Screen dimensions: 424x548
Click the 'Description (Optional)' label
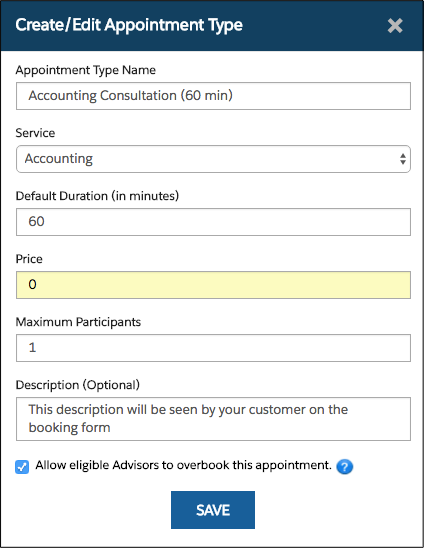78,385
